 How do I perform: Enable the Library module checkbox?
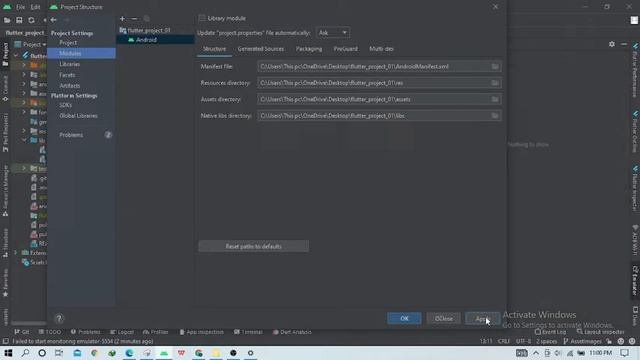tap(202, 18)
